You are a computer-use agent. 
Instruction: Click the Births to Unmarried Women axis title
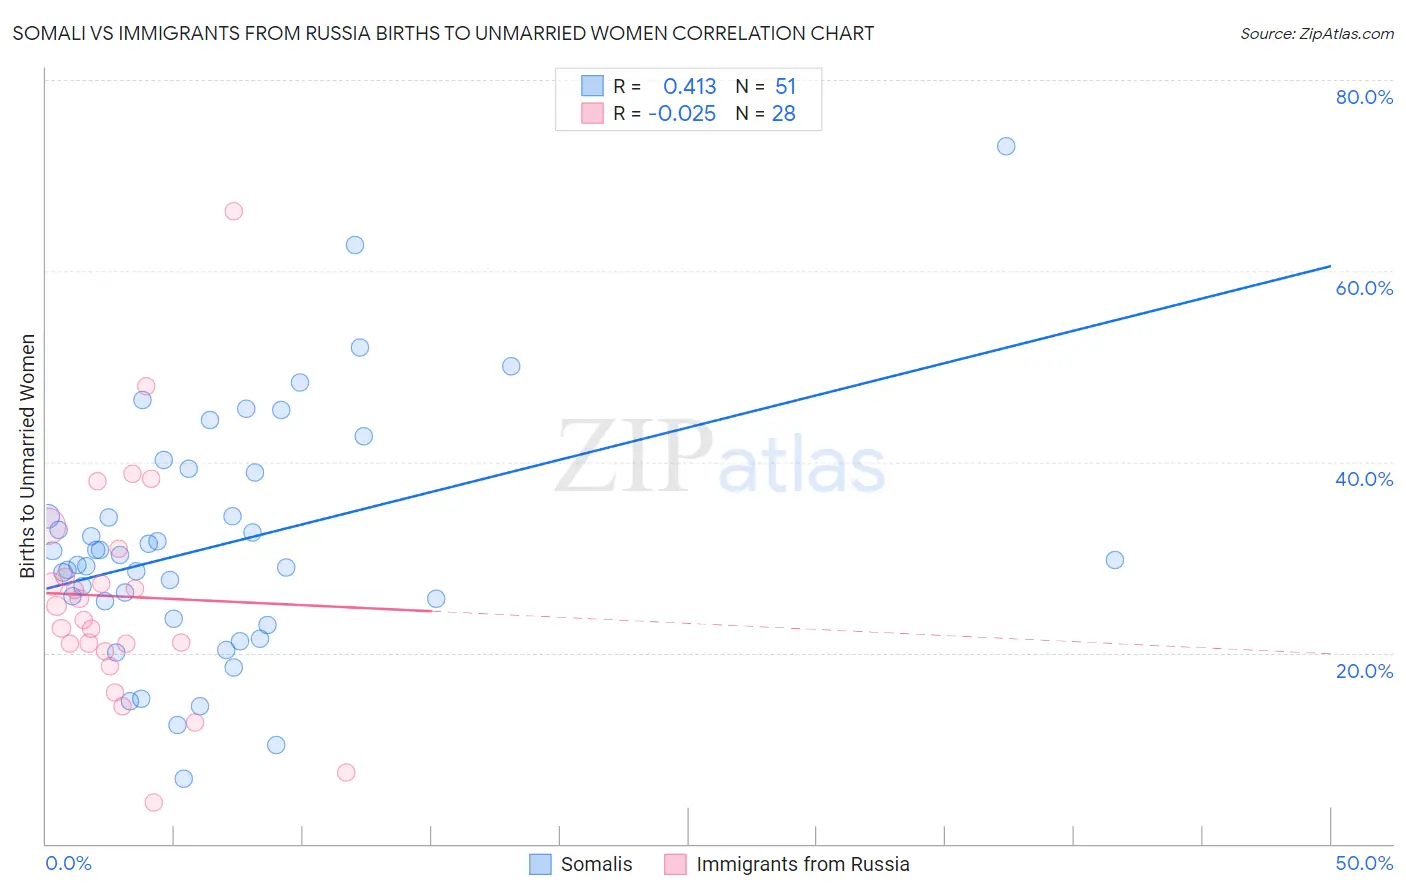point(27,456)
